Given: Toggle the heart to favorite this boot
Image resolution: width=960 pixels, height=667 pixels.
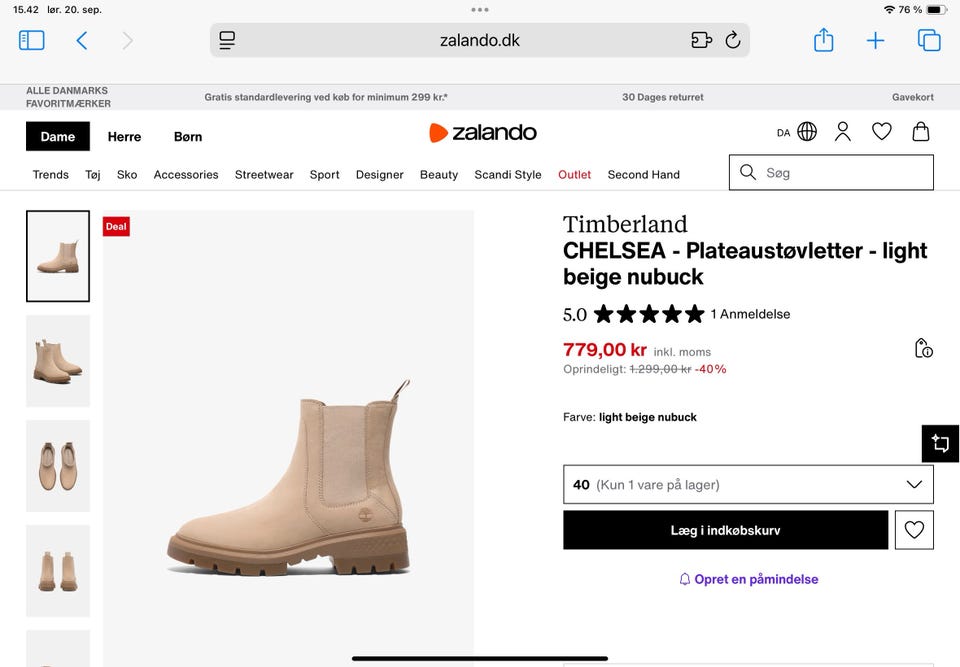Looking at the screenshot, I should (x=914, y=530).
